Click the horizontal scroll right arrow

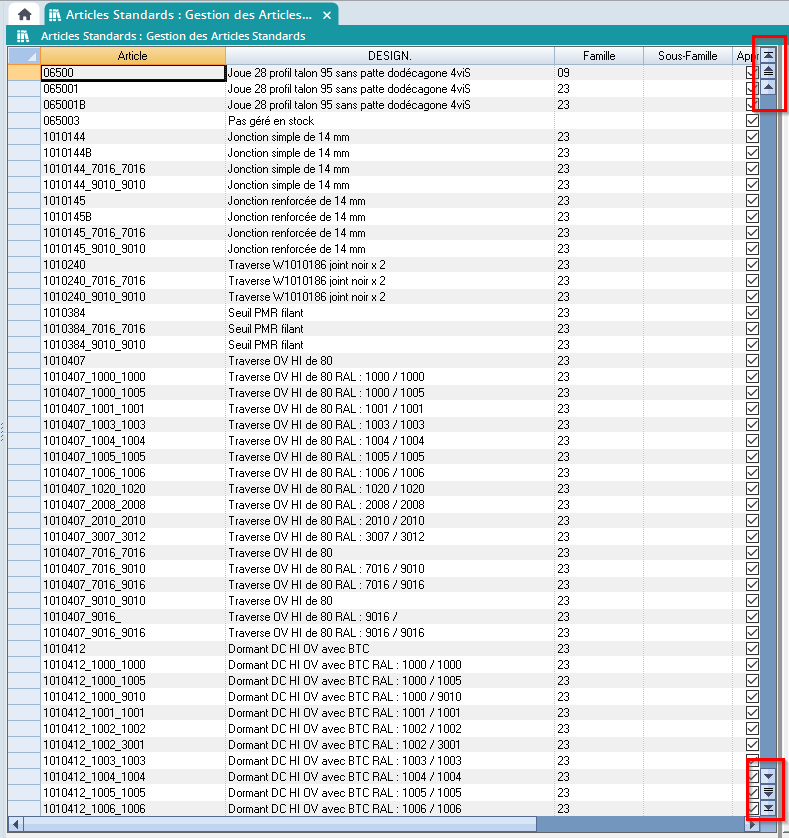753,824
